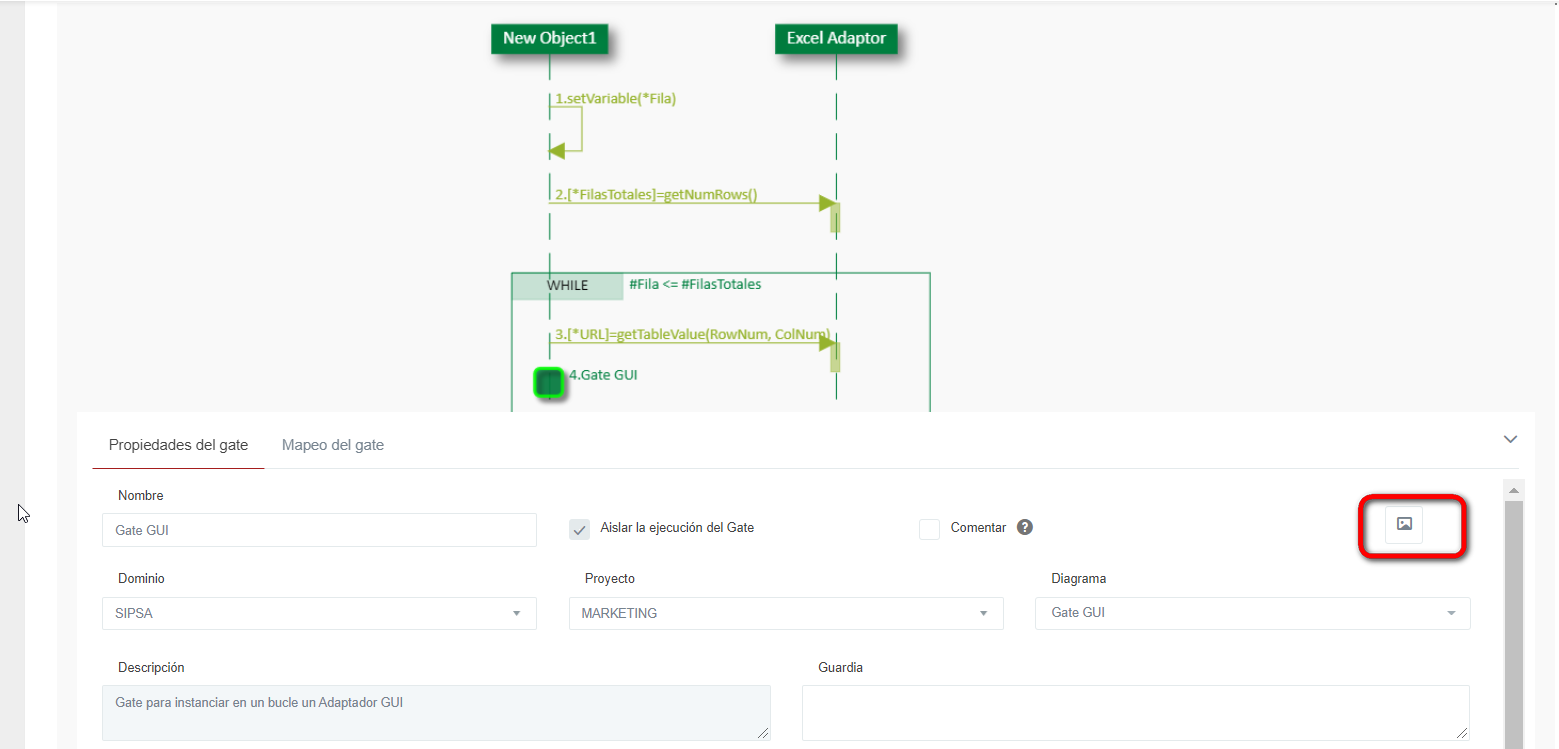Switch to Mapeo del gate tab

pyautogui.click(x=332, y=445)
